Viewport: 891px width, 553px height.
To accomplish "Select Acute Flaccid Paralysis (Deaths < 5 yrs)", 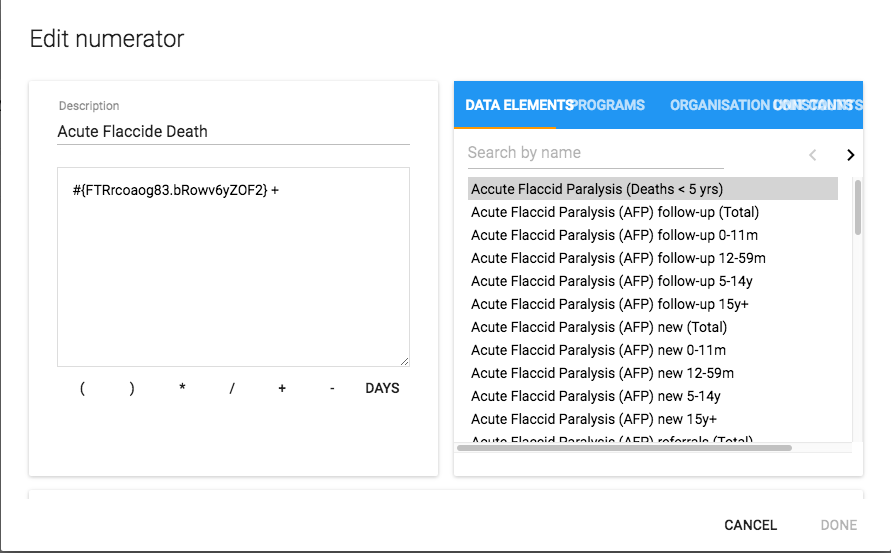I will click(x=597, y=189).
